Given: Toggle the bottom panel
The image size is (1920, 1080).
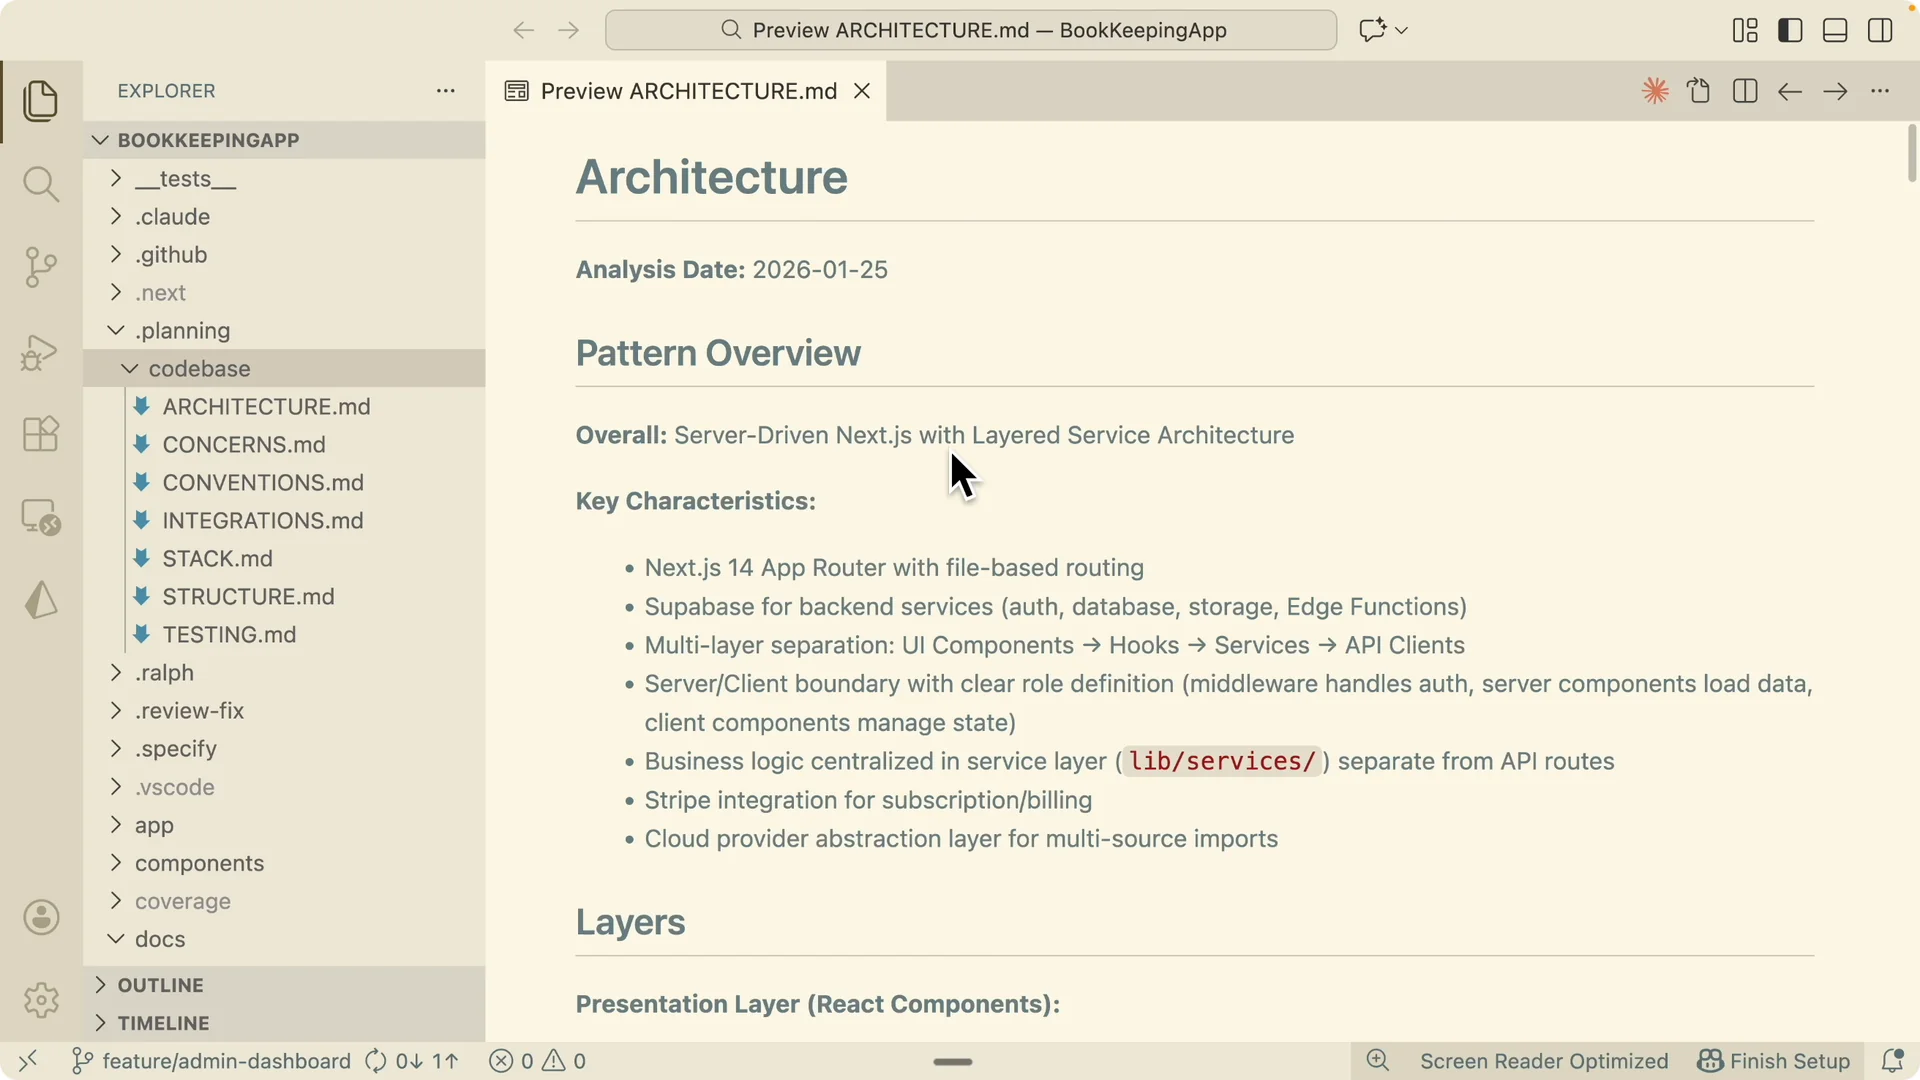Looking at the screenshot, I should pyautogui.click(x=1835, y=30).
